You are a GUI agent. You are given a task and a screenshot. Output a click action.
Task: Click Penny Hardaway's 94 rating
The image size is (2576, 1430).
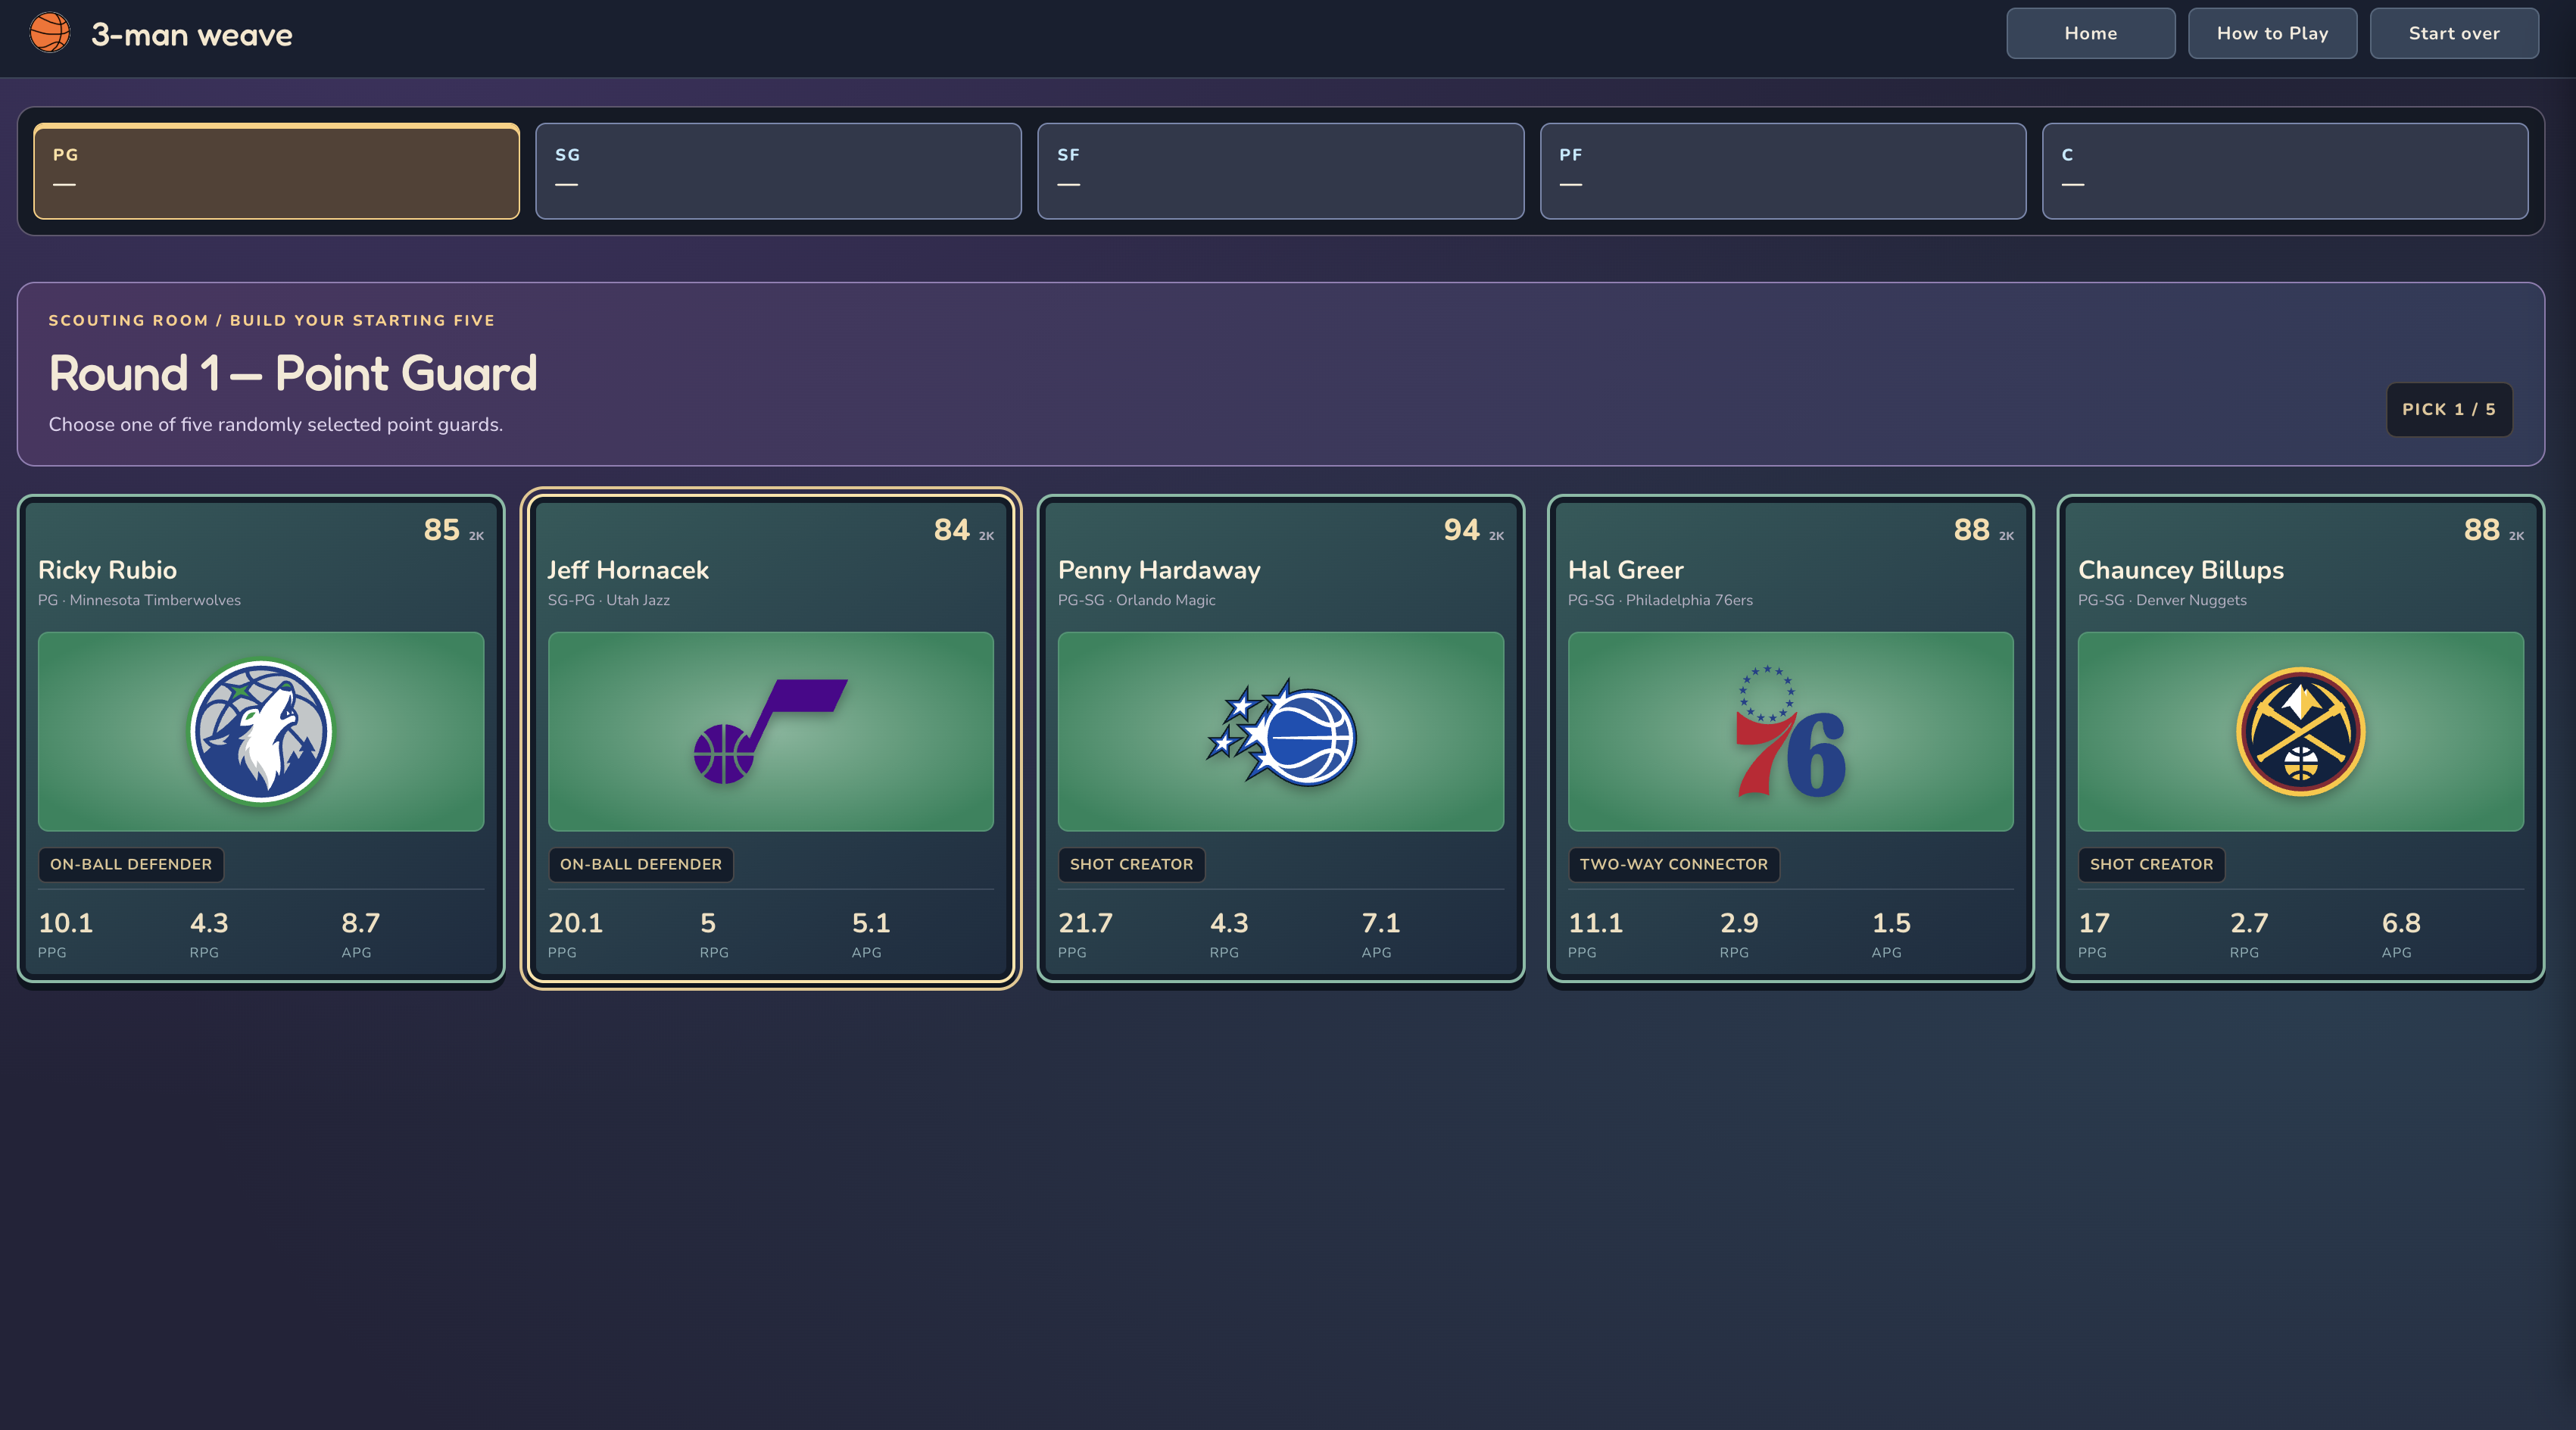(x=1461, y=529)
